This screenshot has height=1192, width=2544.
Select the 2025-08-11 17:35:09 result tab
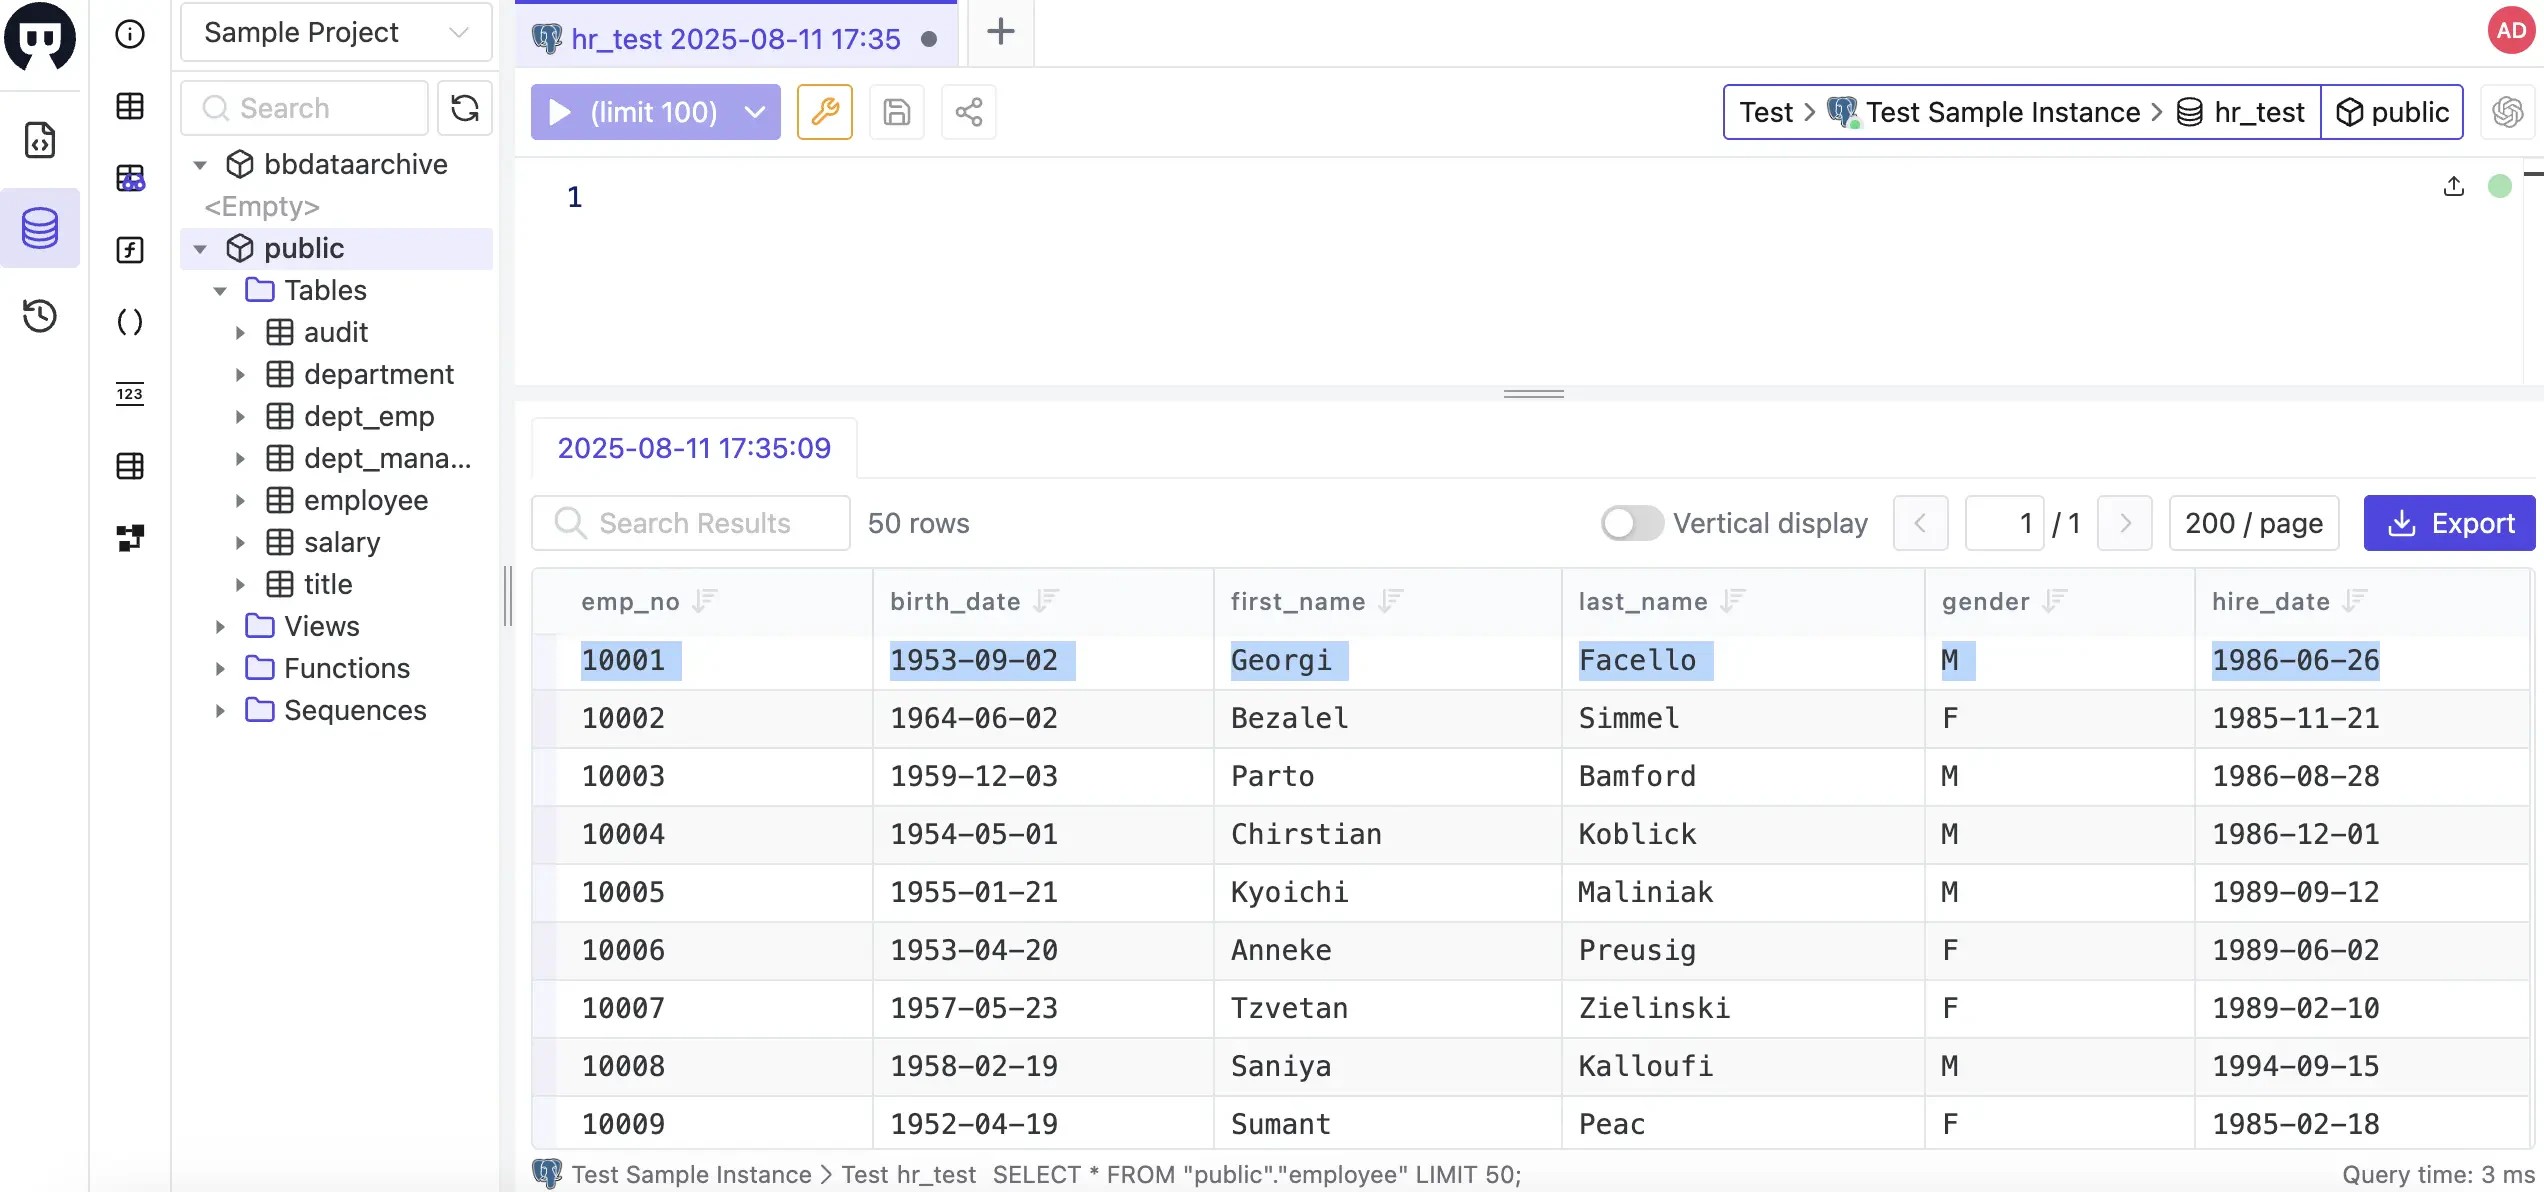click(x=694, y=447)
